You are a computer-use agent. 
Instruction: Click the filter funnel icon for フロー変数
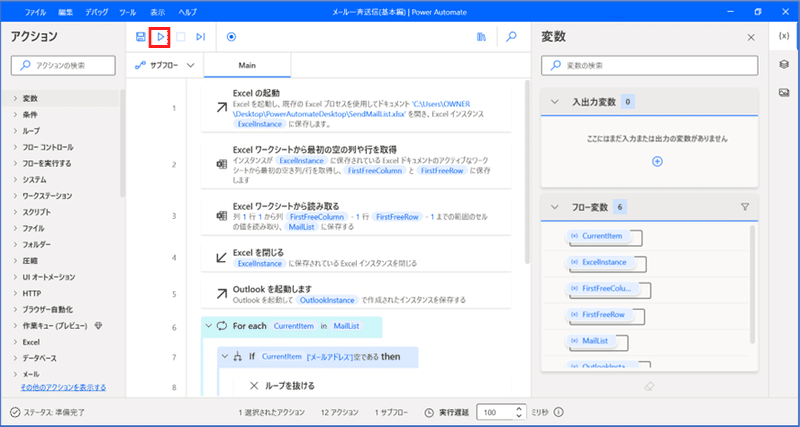tap(745, 207)
